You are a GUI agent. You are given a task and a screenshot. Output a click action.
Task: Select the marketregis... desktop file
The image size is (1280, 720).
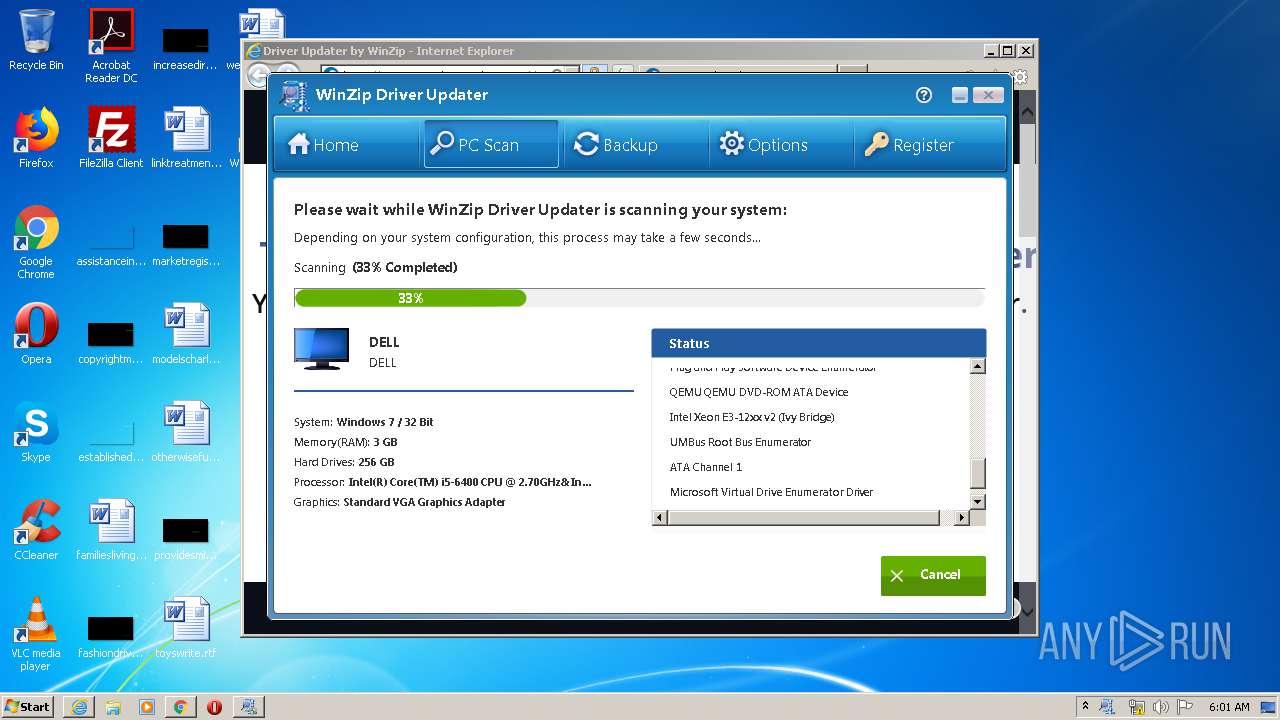(x=186, y=243)
